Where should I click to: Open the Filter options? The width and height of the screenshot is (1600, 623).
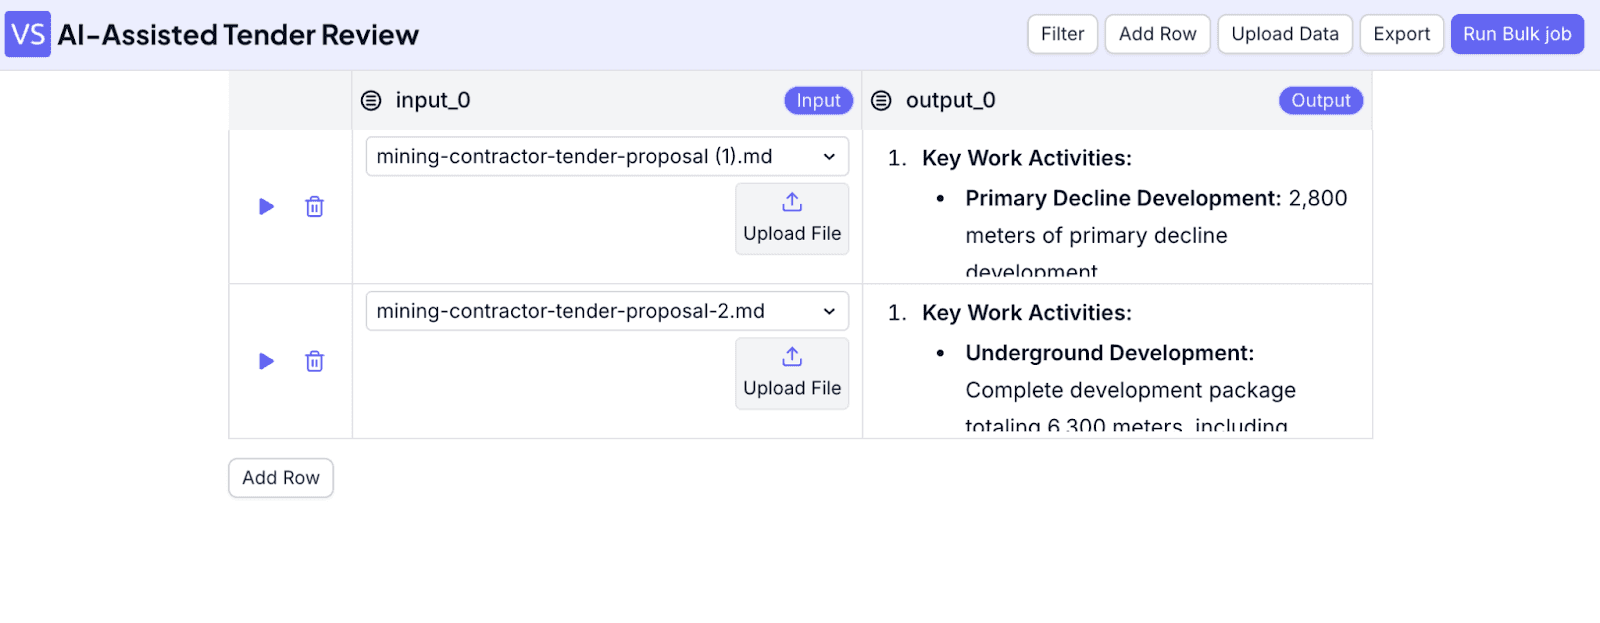point(1062,34)
